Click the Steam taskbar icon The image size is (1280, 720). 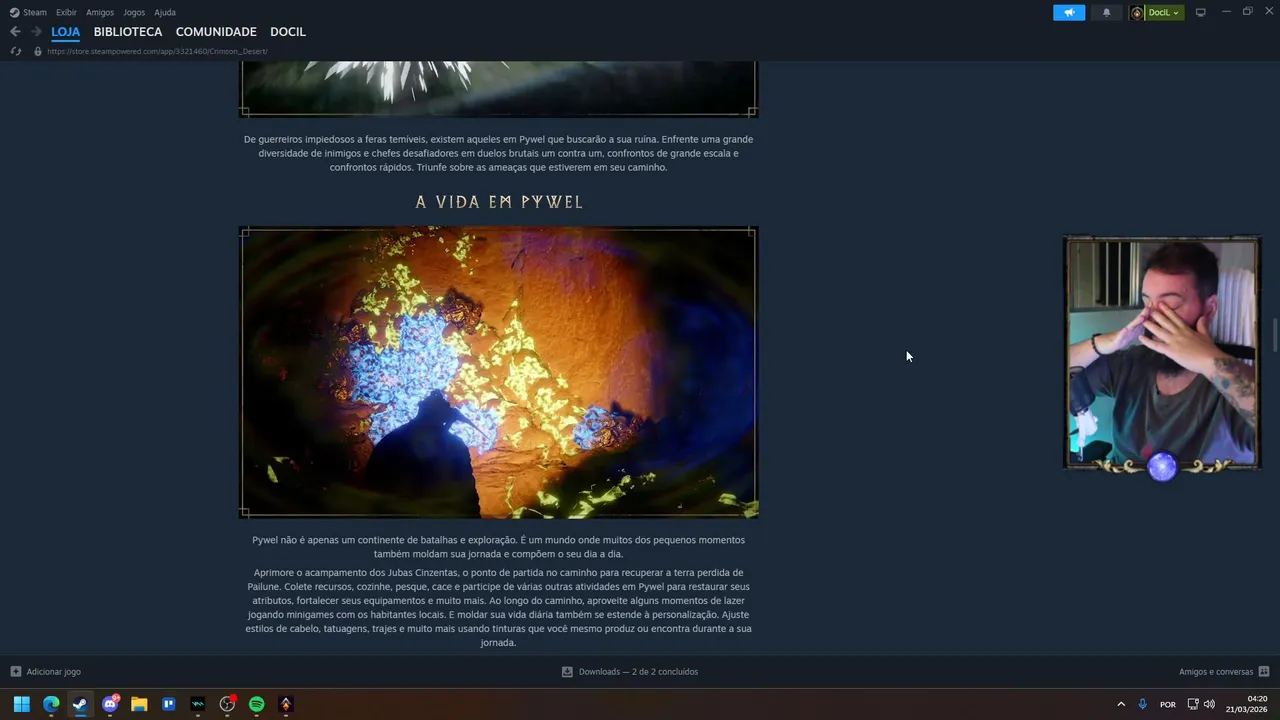tap(80, 704)
